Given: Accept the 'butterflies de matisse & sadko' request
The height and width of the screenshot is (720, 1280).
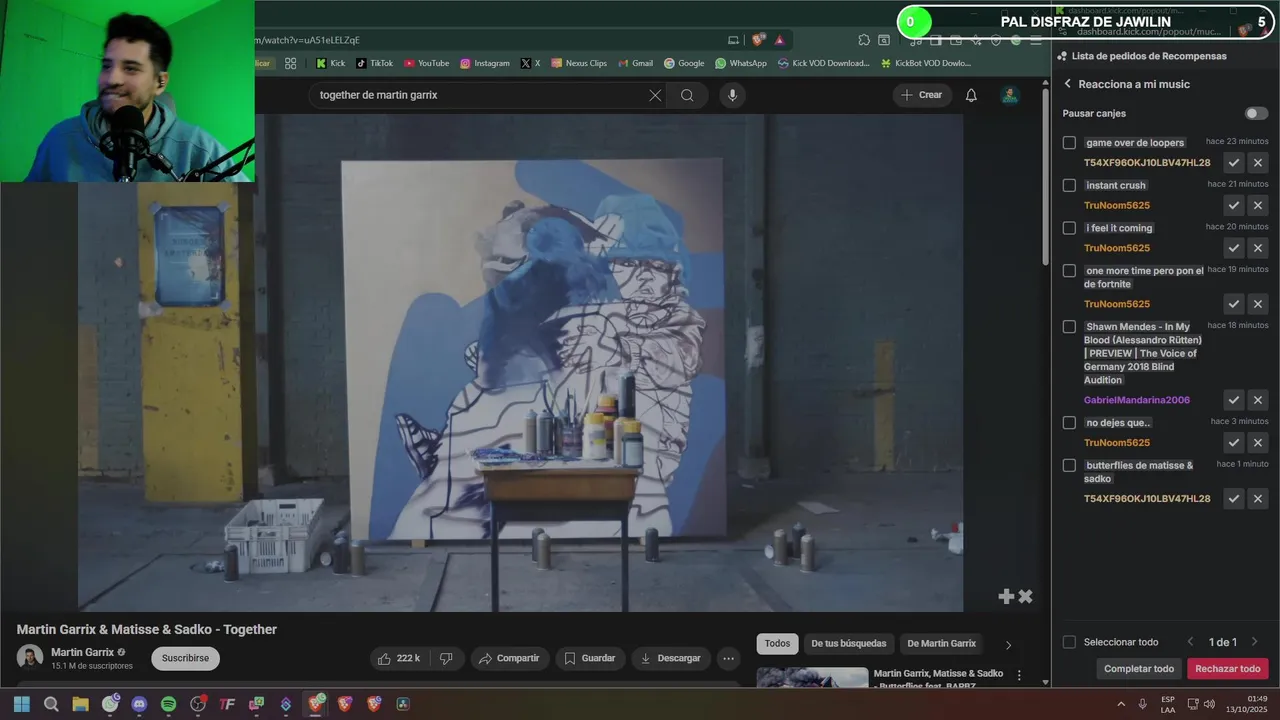Looking at the screenshot, I should pos(1234,499).
